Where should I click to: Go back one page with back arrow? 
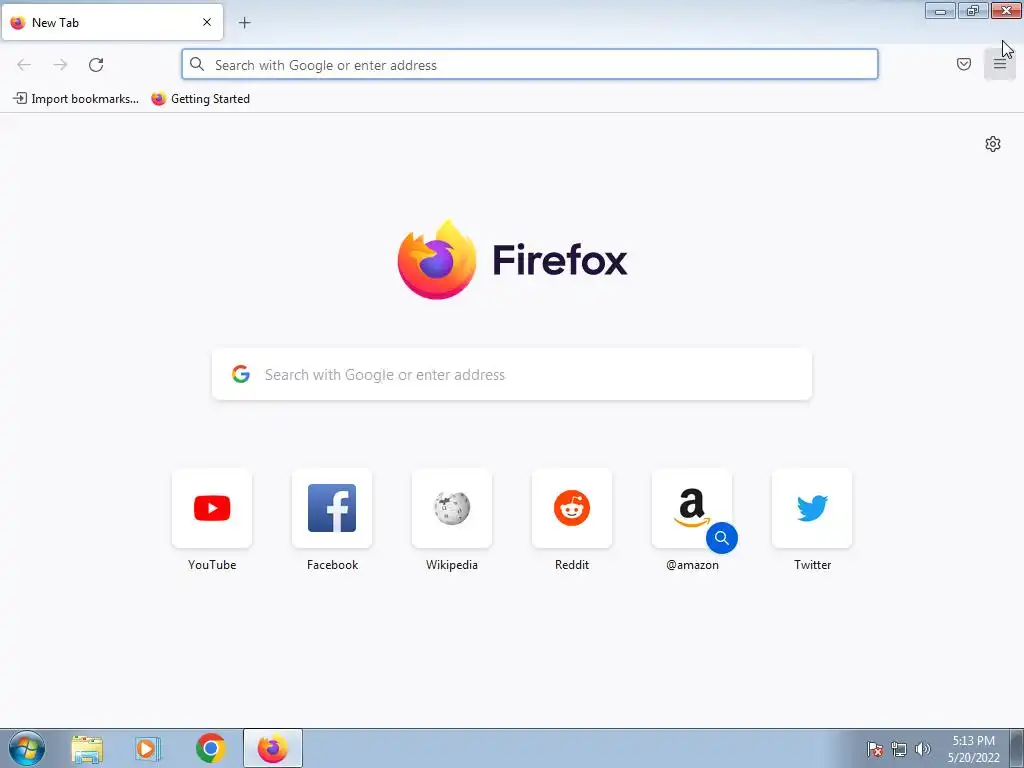click(x=24, y=65)
